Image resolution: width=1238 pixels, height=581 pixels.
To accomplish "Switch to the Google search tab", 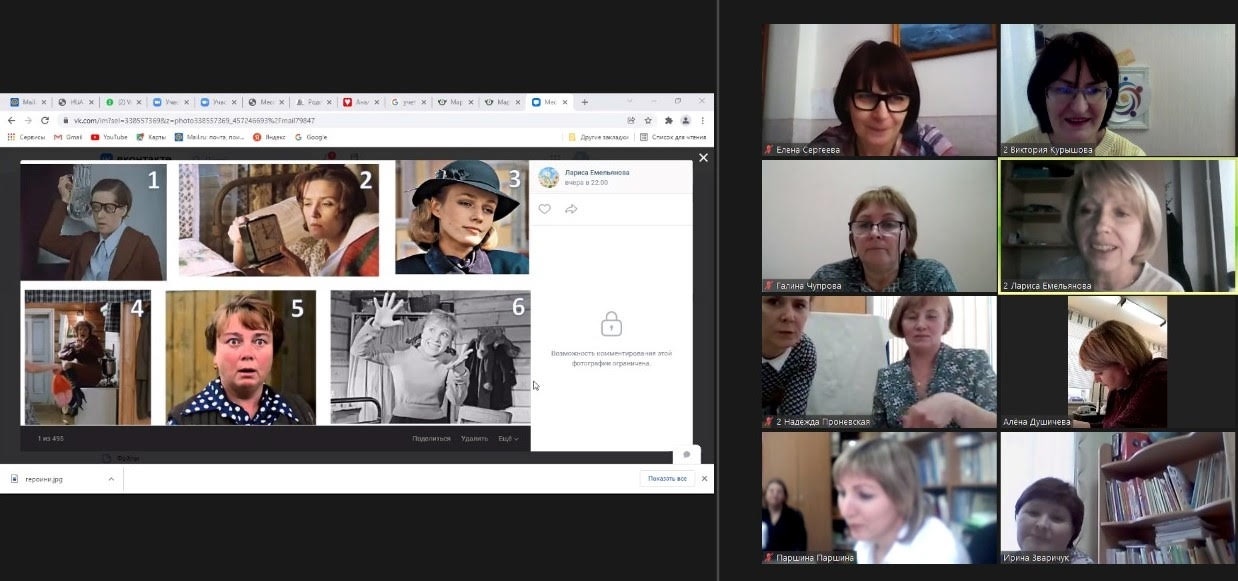I will tap(409, 102).
